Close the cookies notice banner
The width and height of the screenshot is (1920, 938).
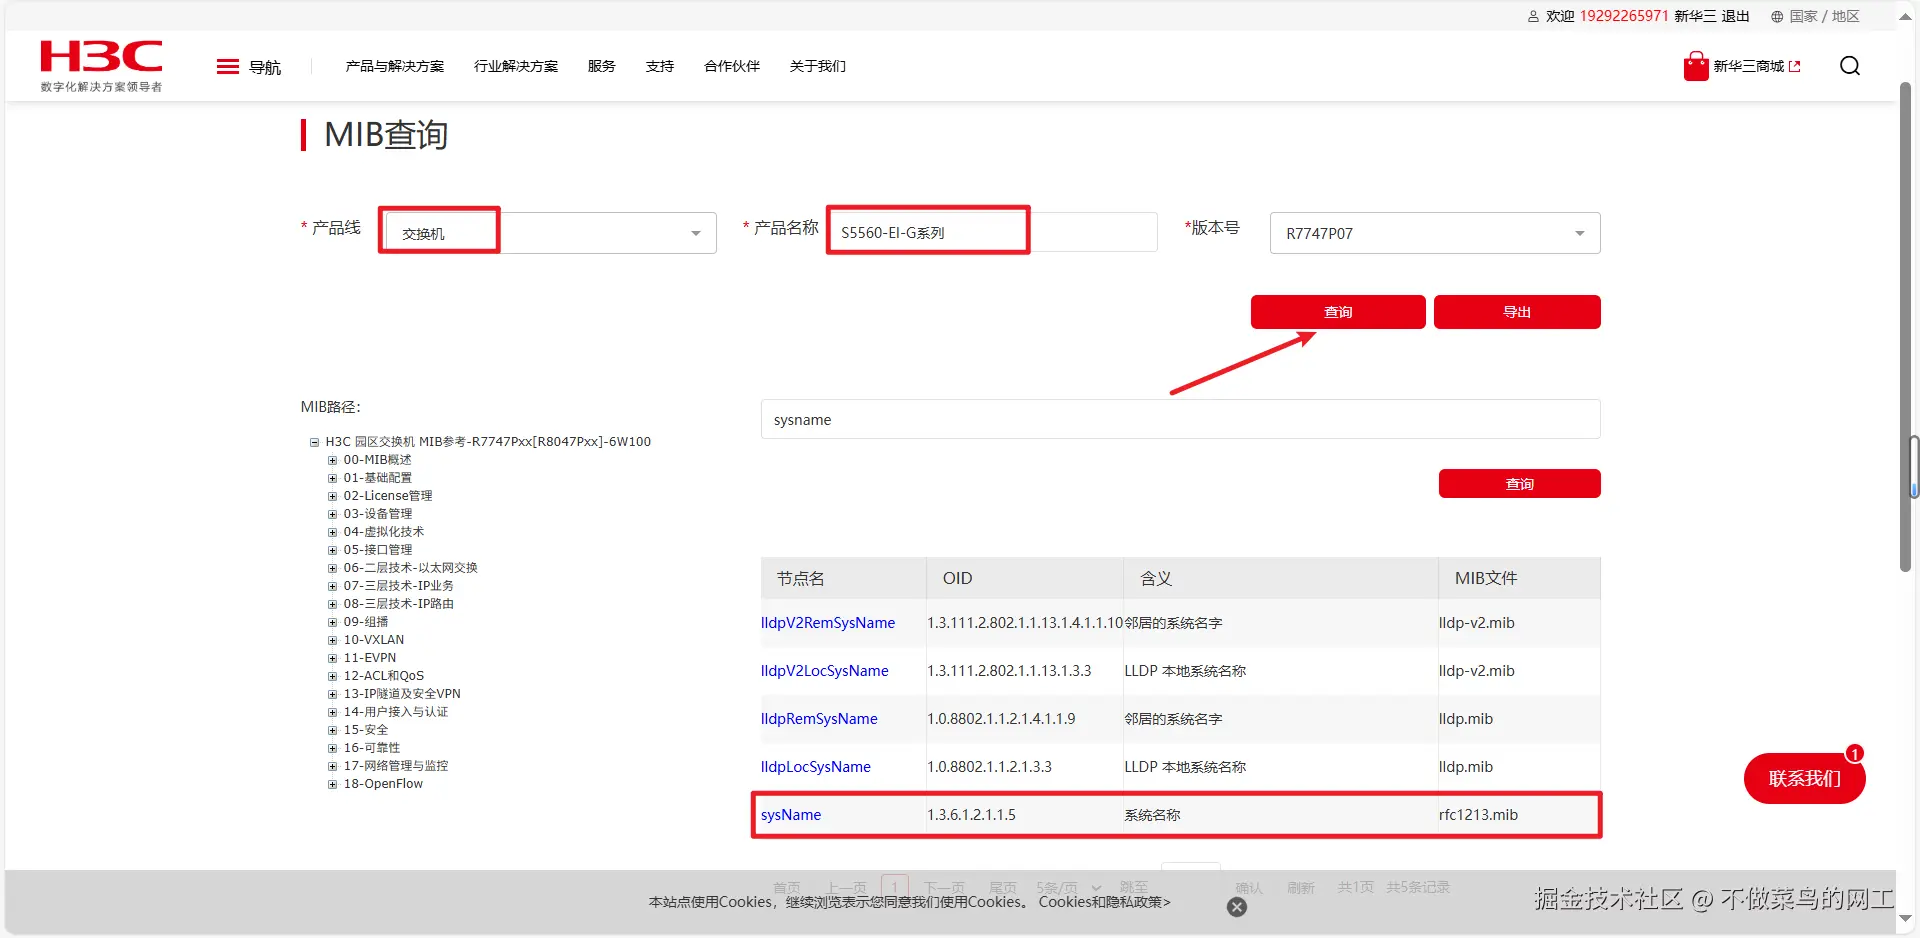pos(1237,907)
